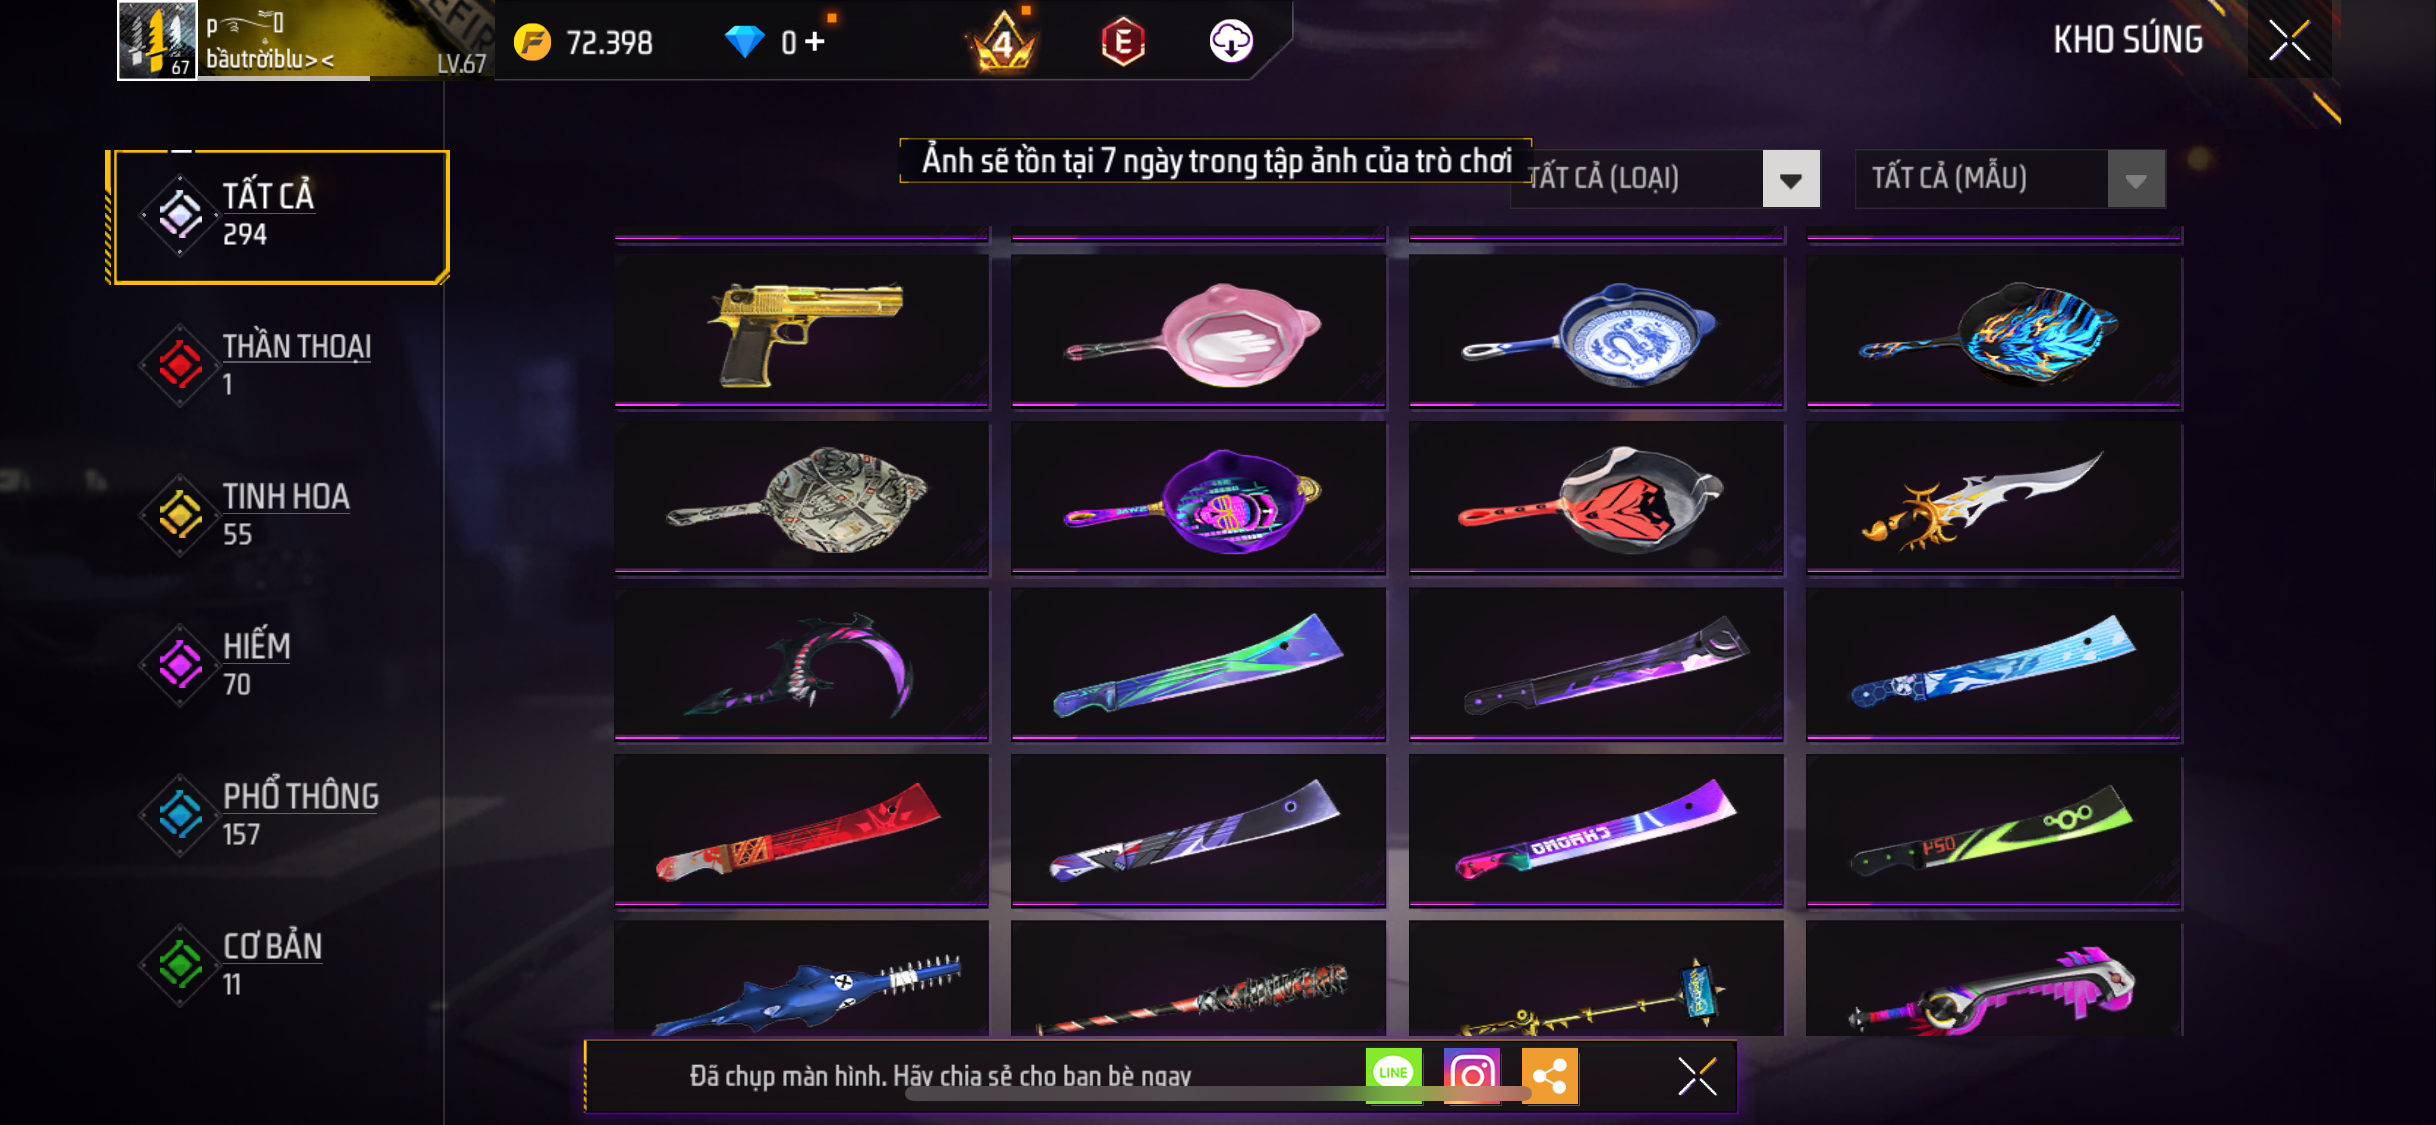Tap the gold coin balance
Screen dimensions: 2436x1125
pos(583,42)
